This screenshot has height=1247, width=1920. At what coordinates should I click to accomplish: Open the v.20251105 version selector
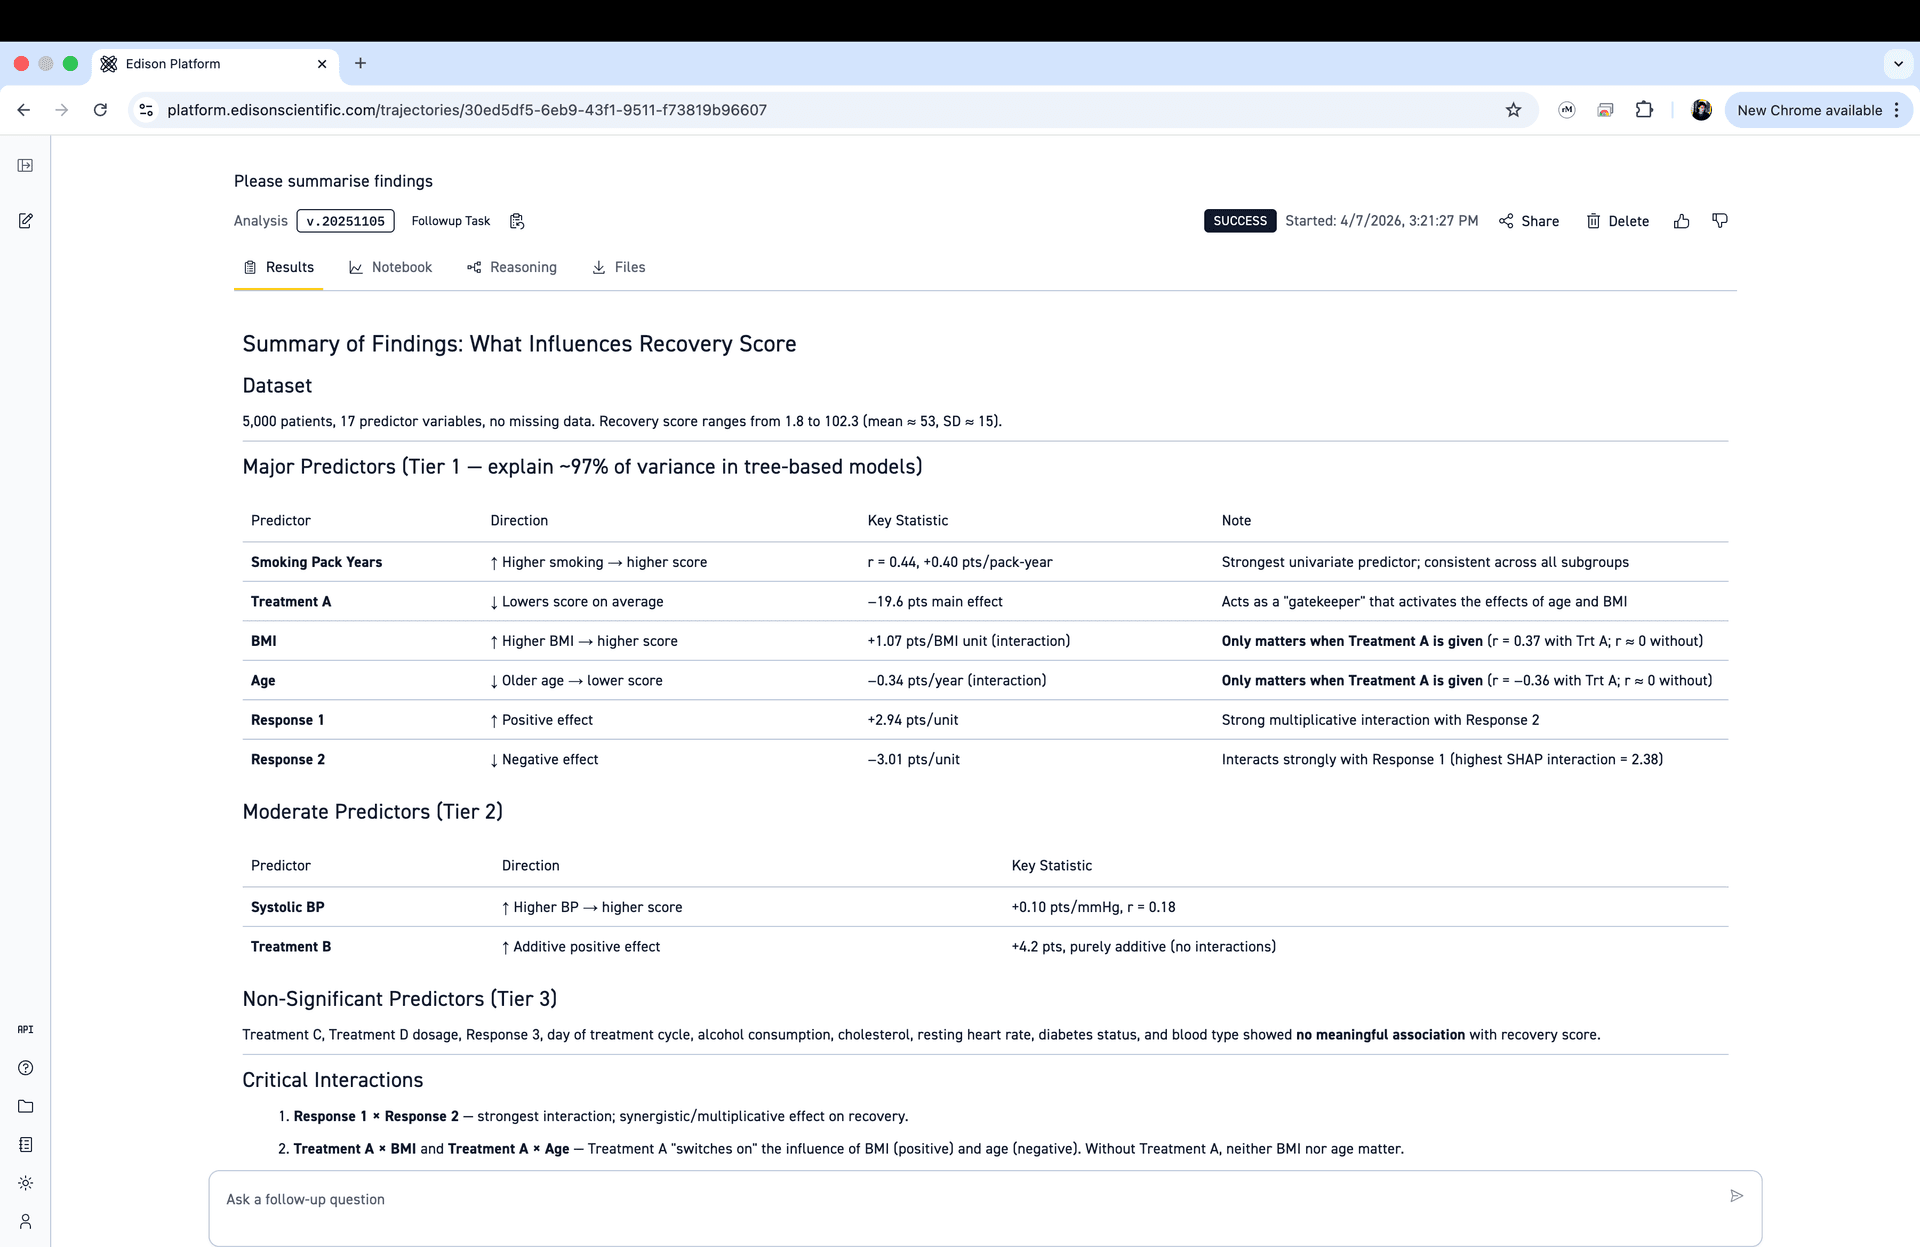pos(345,221)
